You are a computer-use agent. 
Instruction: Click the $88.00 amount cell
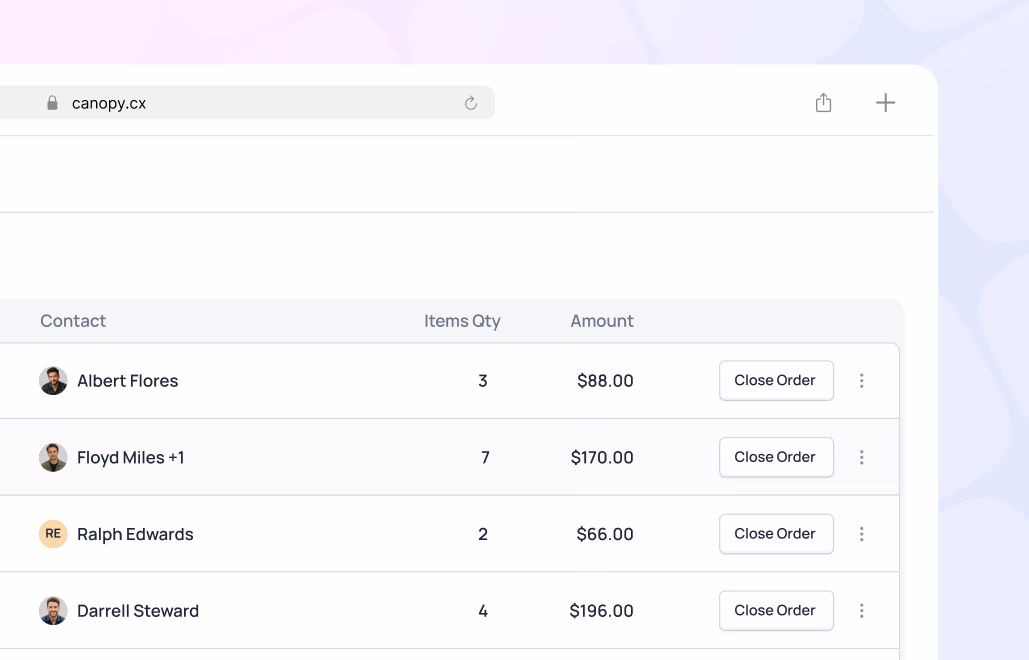[605, 381]
